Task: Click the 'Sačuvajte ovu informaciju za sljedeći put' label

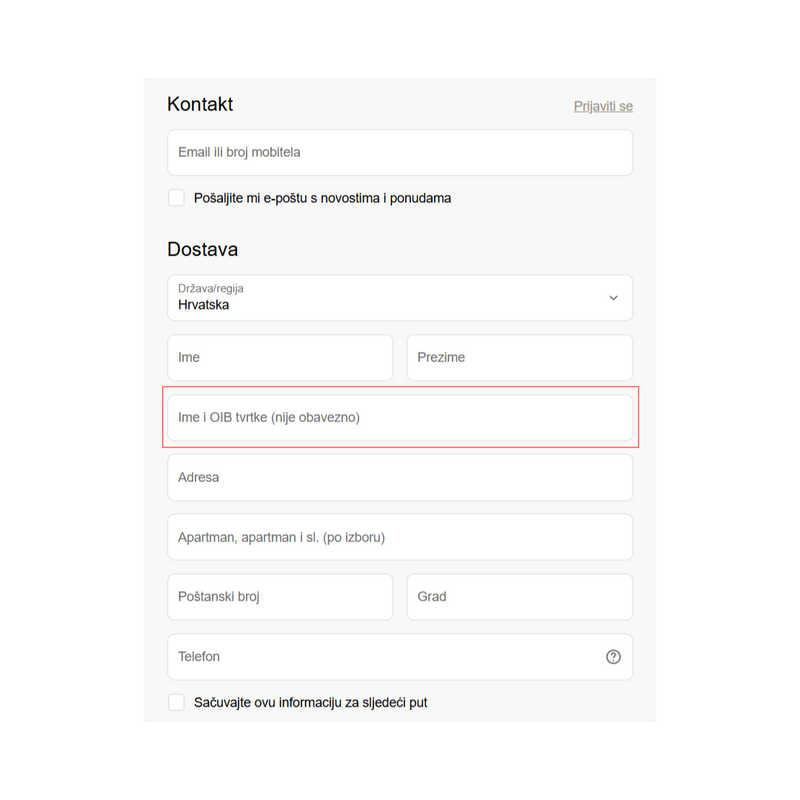Action: pyautogui.click(x=310, y=702)
